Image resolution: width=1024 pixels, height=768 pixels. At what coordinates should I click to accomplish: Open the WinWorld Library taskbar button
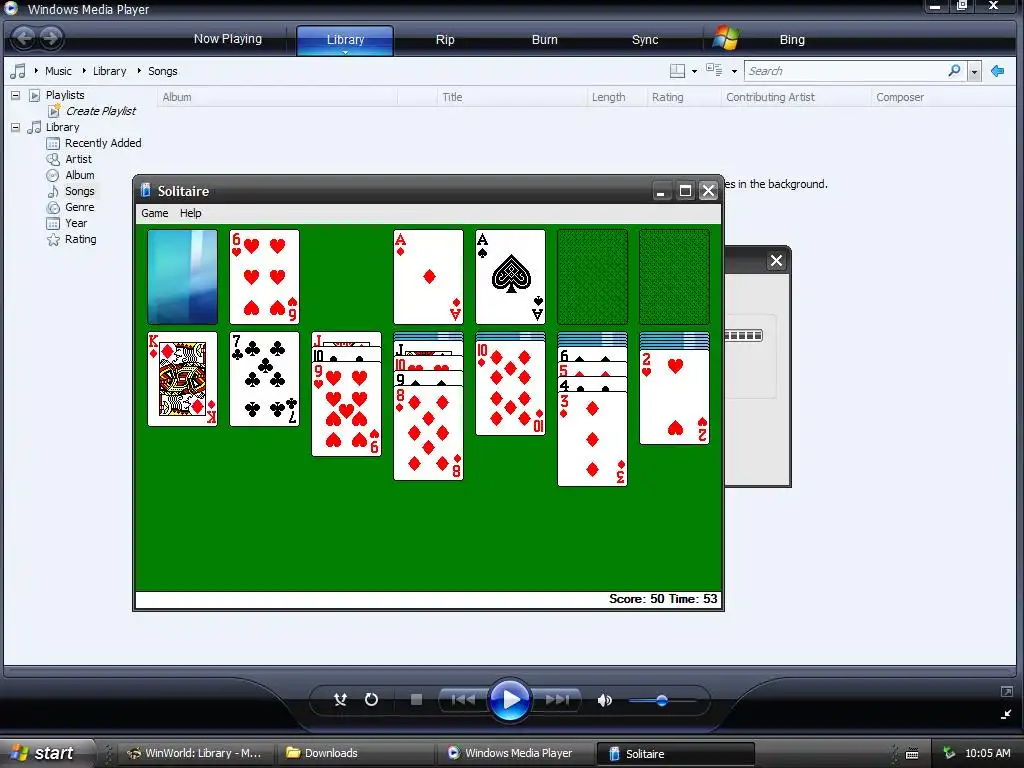pyautogui.click(x=196, y=754)
